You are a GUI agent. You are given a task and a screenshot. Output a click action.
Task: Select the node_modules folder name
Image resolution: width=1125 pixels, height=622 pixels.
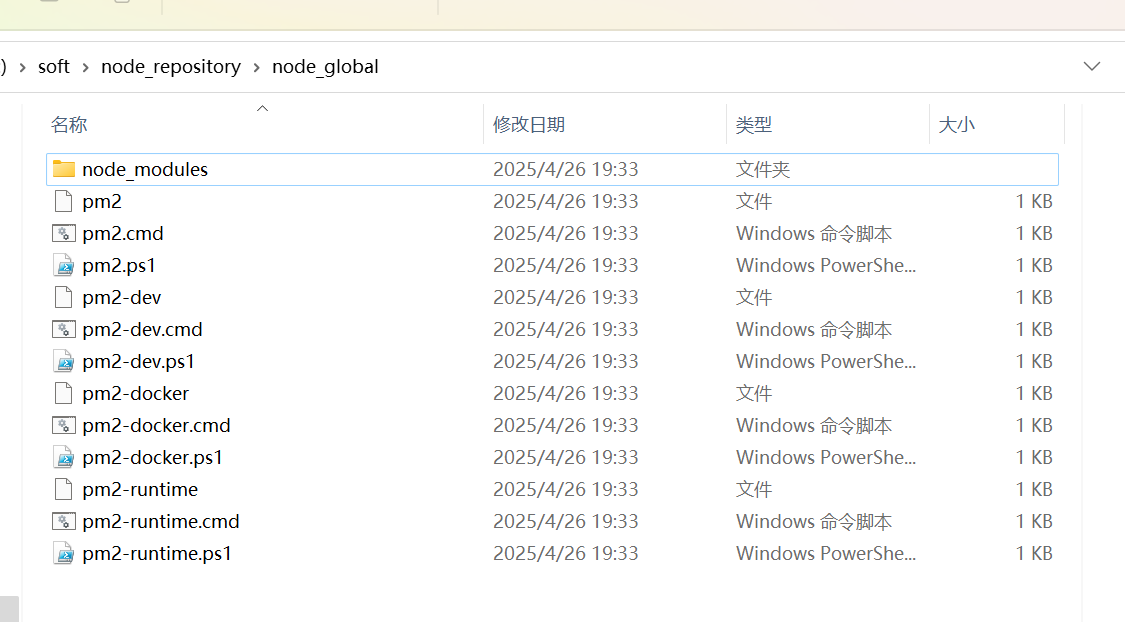(x=145, y=169)
